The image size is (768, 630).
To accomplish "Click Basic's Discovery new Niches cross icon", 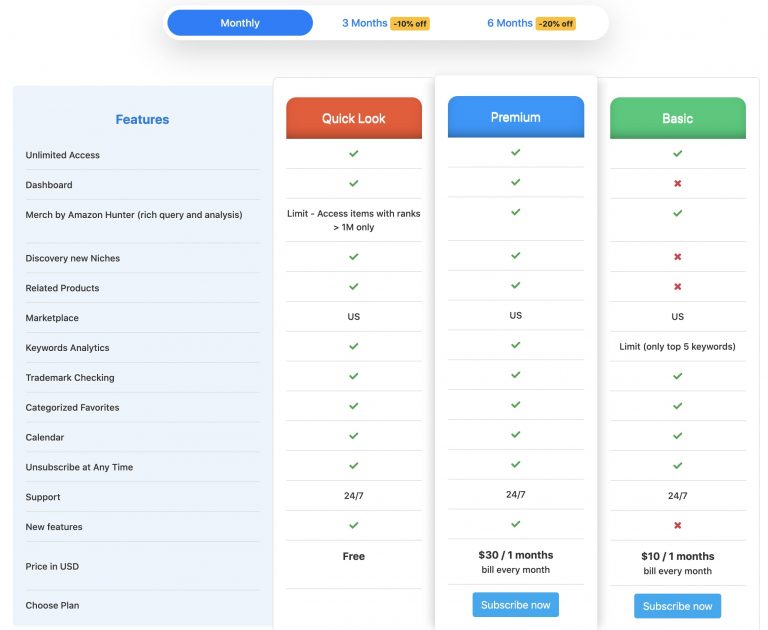I will click(677, 257).
